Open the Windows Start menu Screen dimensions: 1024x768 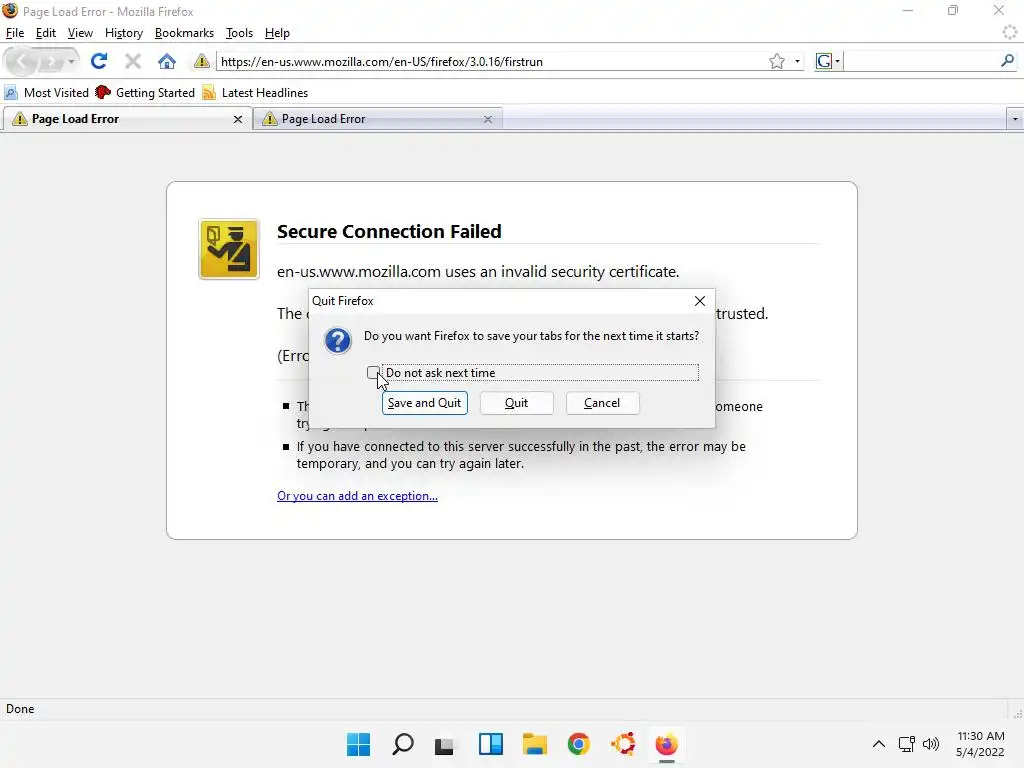coord(359,744)
